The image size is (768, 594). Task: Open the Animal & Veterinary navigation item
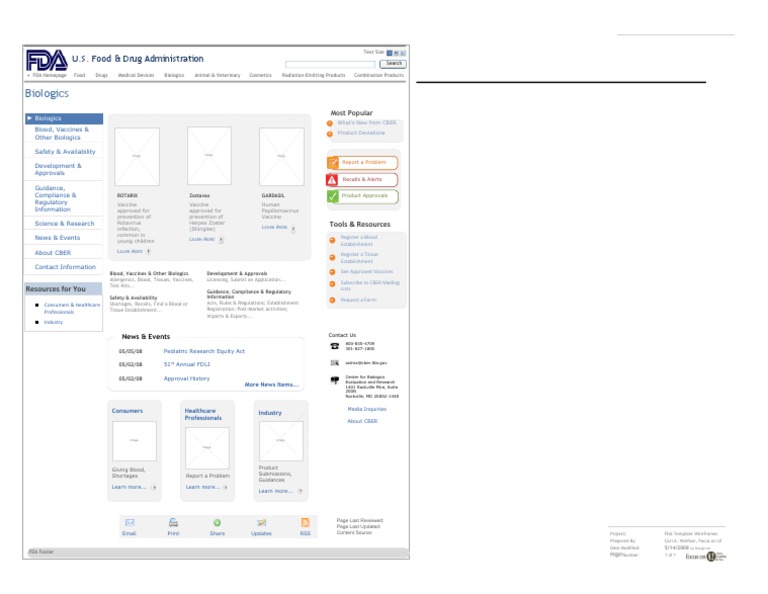tap(217, 75)
